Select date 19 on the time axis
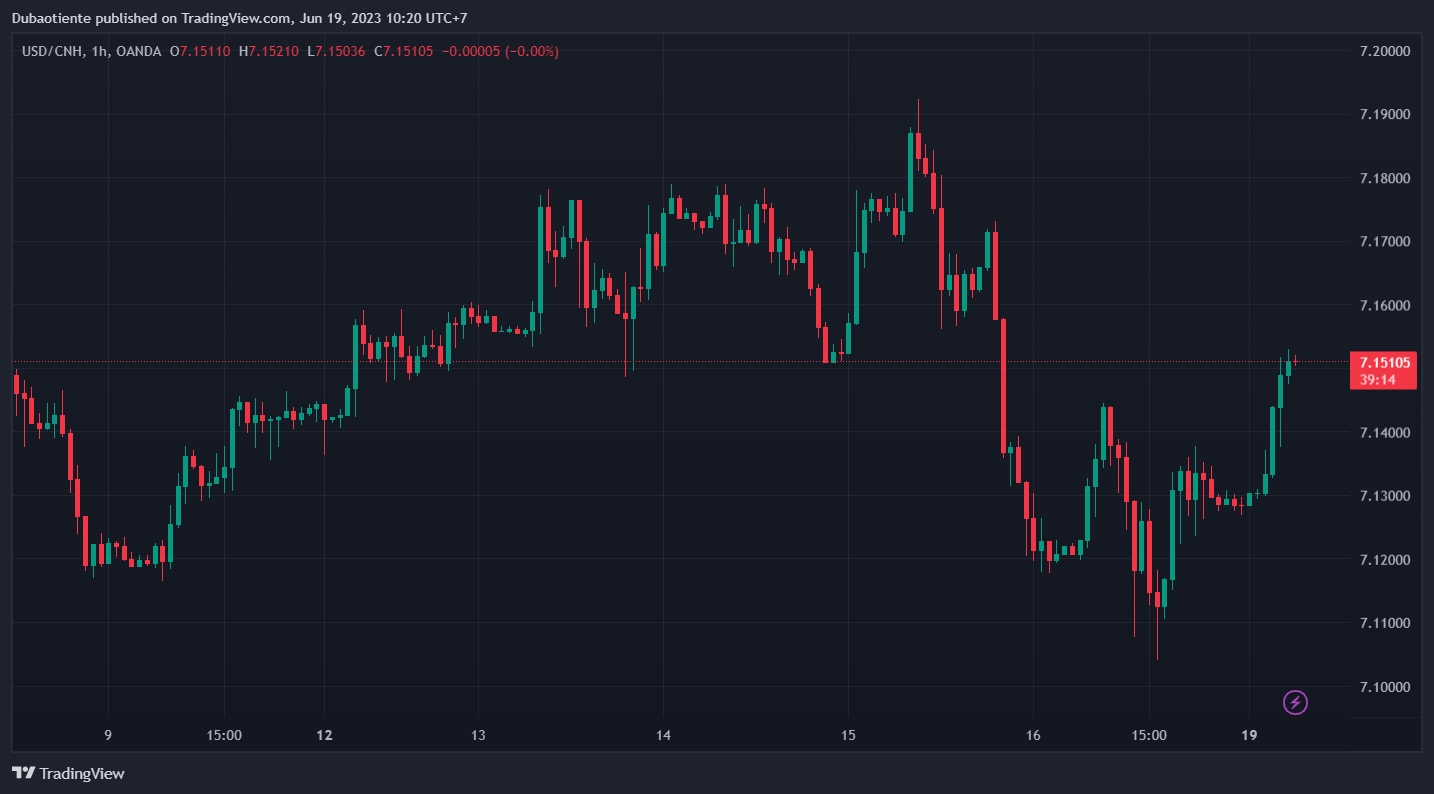The width and height of the screenshot is (1434, 794). [1248, 736]
